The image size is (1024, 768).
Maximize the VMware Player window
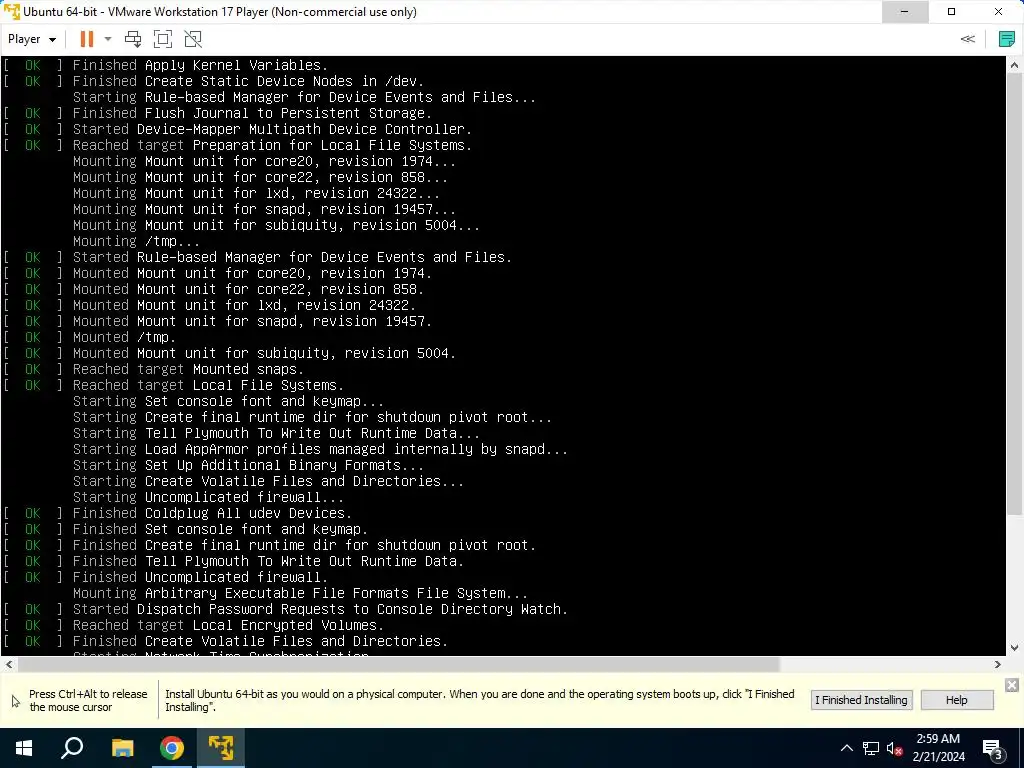[952, 12]
